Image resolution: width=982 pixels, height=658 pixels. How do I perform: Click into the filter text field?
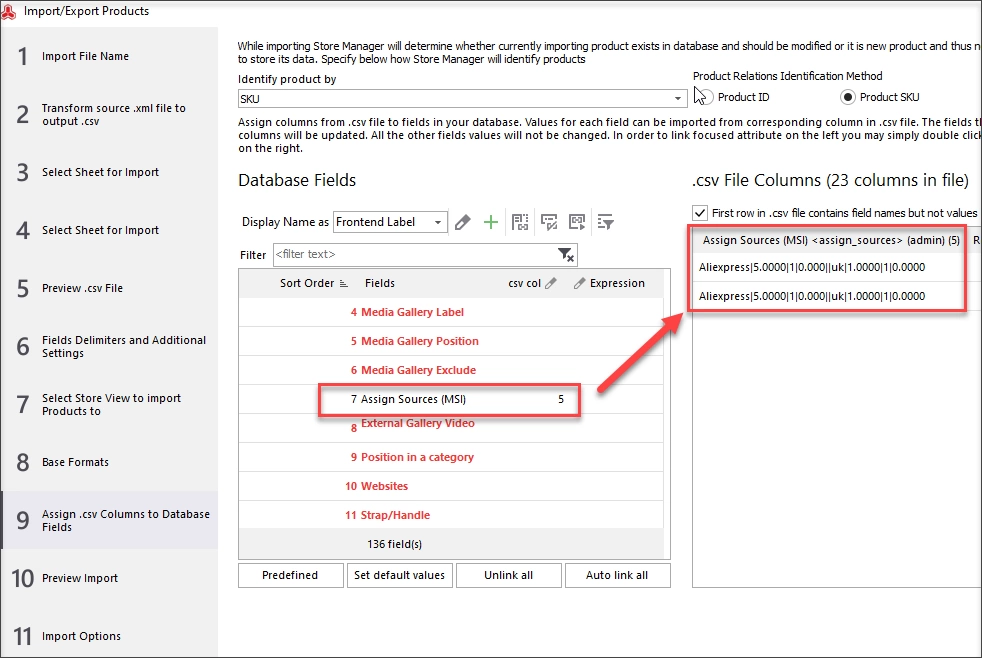click(415, 254)
